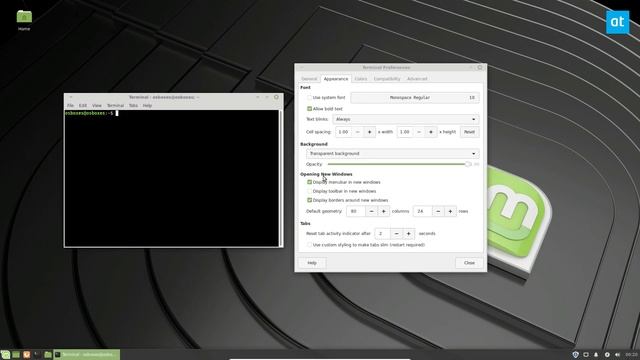Open File menu in Terminal window
Screen dimensions: 640x360
point(70,105)
